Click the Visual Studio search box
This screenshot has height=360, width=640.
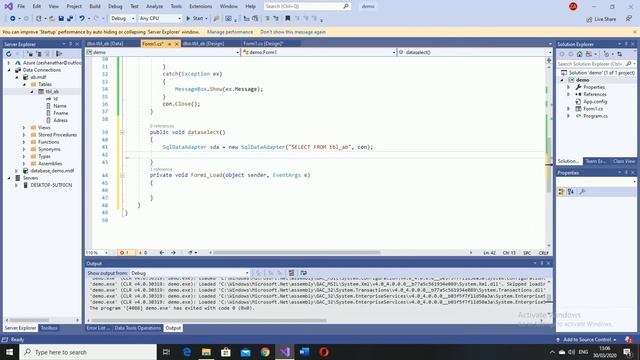point(306,6)
